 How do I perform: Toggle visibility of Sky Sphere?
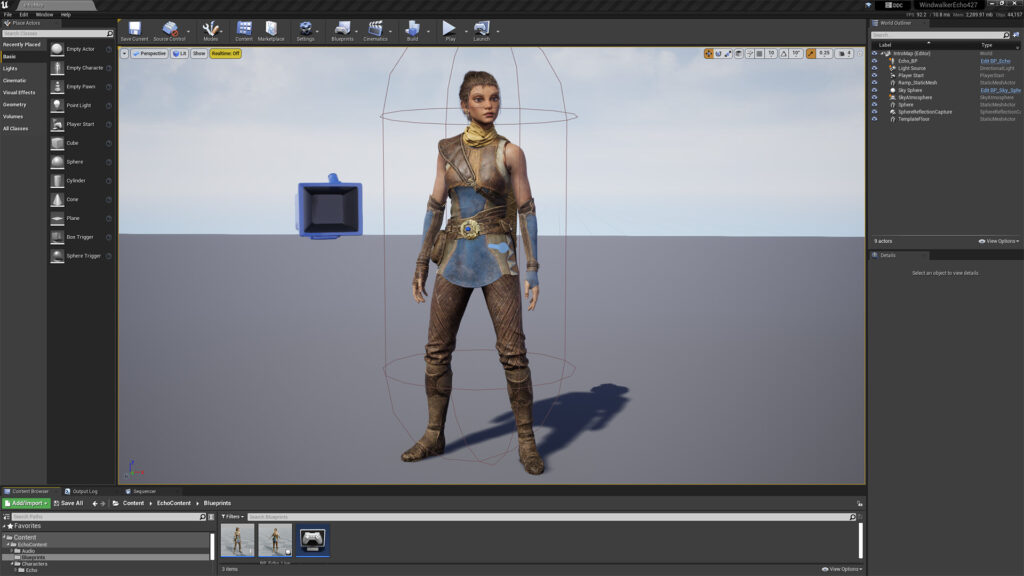(x=874, y=90)
